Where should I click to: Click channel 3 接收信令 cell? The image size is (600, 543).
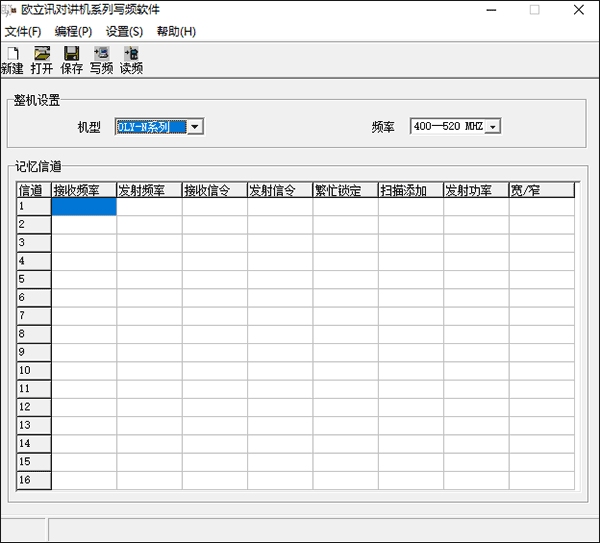pos(215,243)
